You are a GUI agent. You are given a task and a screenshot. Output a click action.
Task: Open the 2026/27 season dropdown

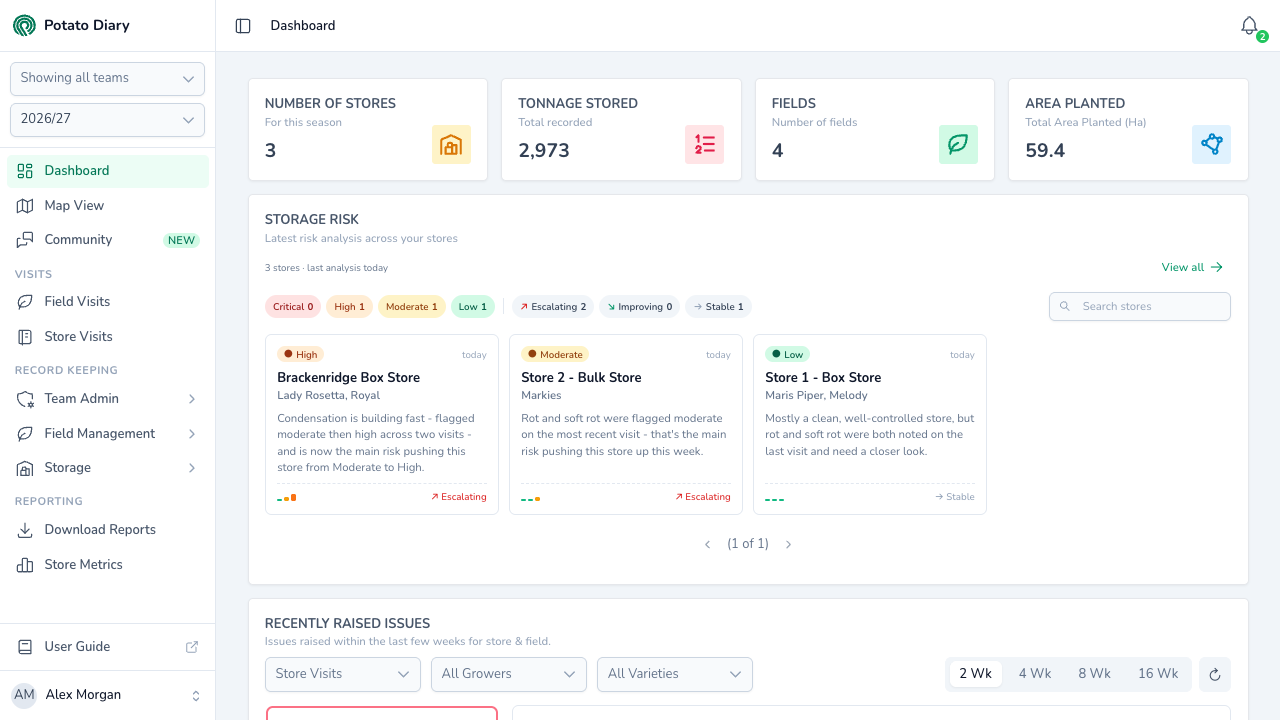[x=107, y=120]
